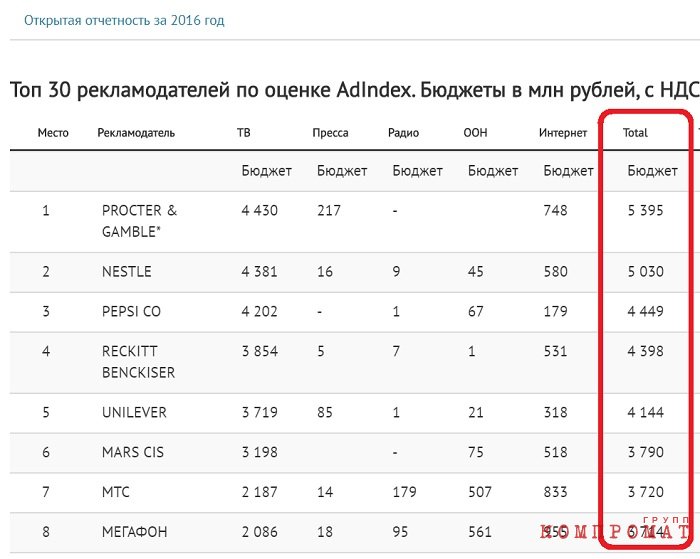The width and height of the screenshot is (700, 559).
Task: Select the 'MARS CIS' advertiser name
Action: click(133, 452)
